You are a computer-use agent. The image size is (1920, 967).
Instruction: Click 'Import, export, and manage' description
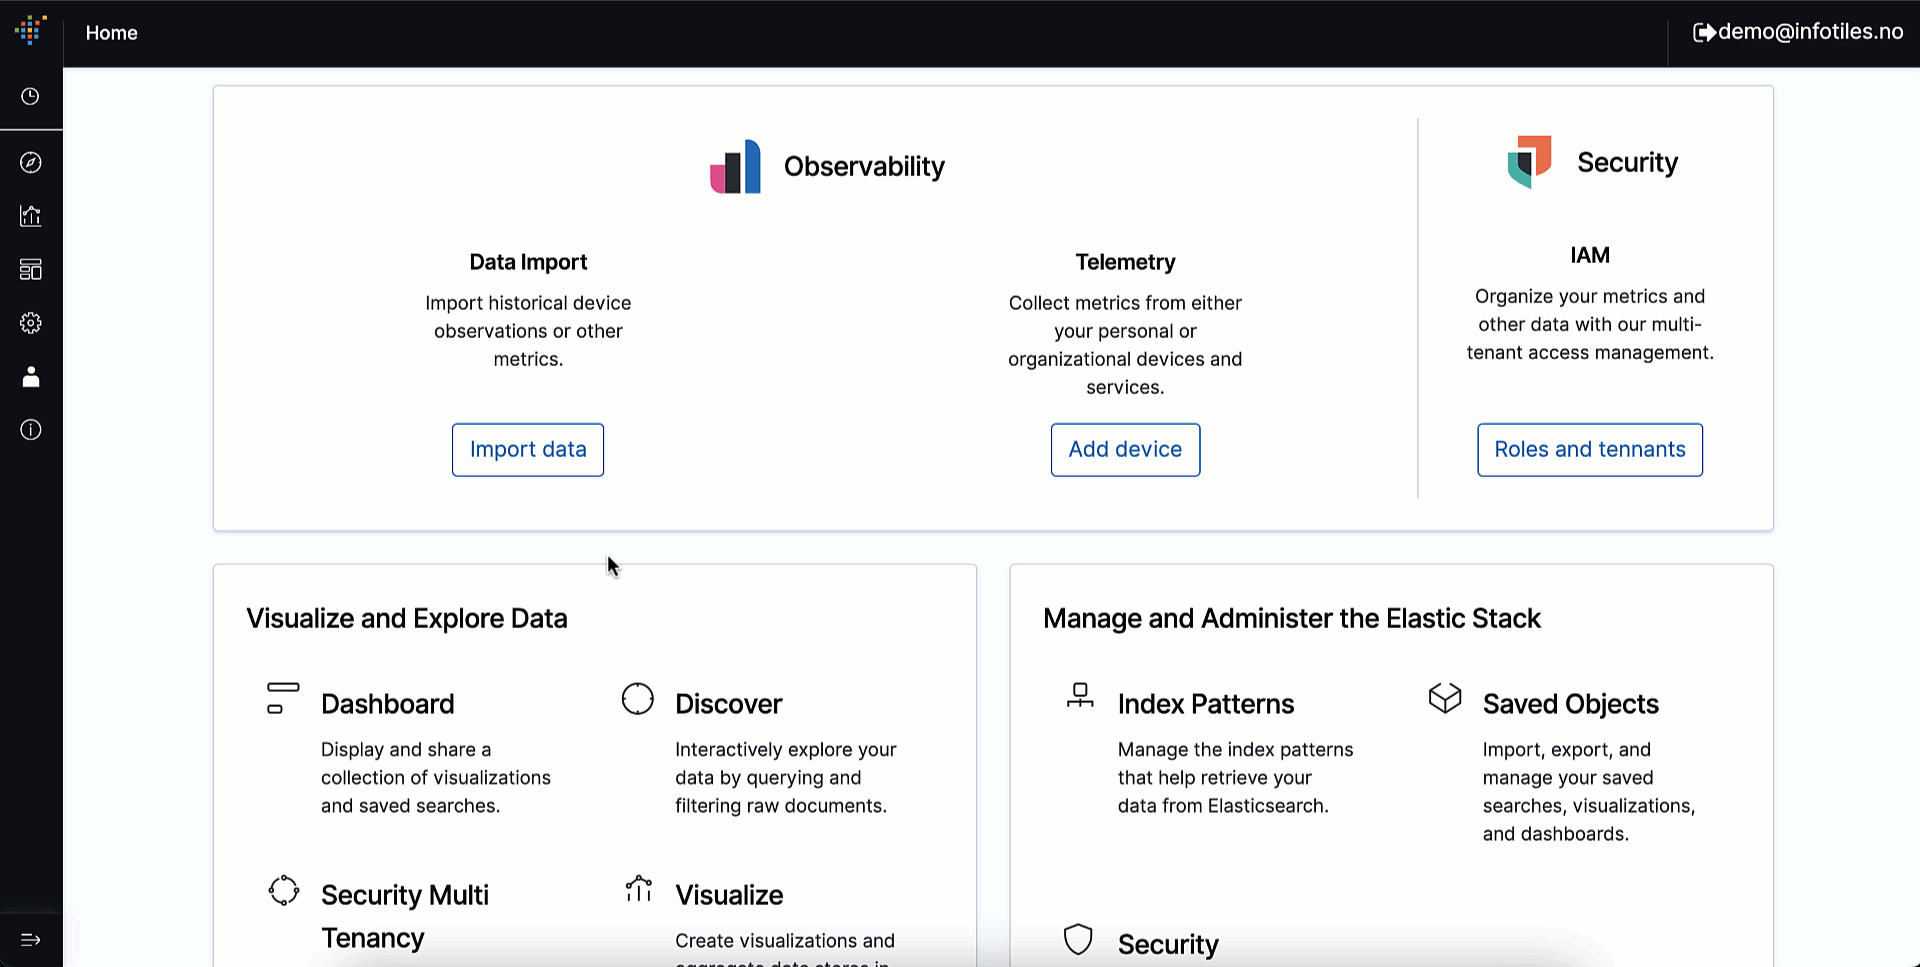tap(1589, 792)
